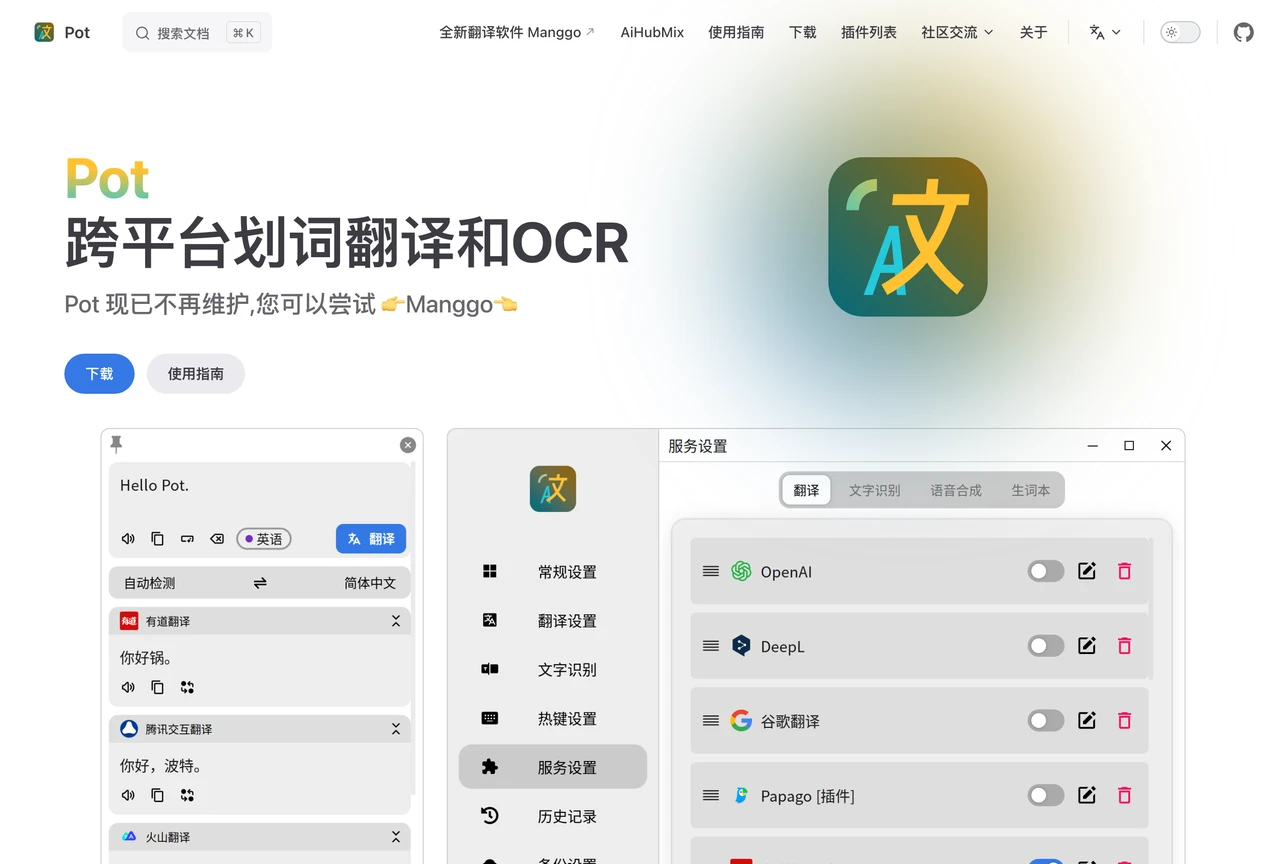The image size is (1286, 864).
Task: Enable the OpenAI service toggle
Action: (1046, 571)
